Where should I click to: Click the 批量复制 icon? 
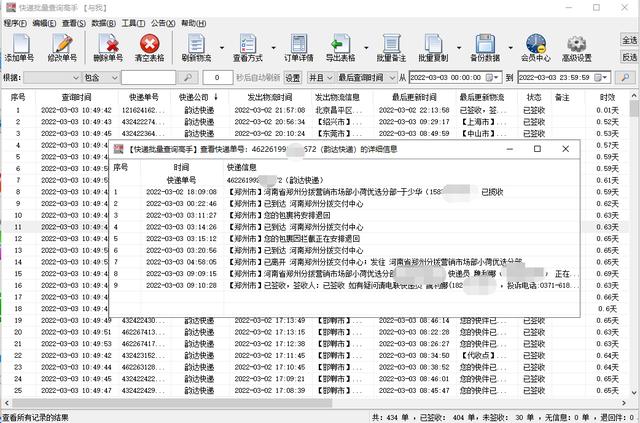(433, 44)
